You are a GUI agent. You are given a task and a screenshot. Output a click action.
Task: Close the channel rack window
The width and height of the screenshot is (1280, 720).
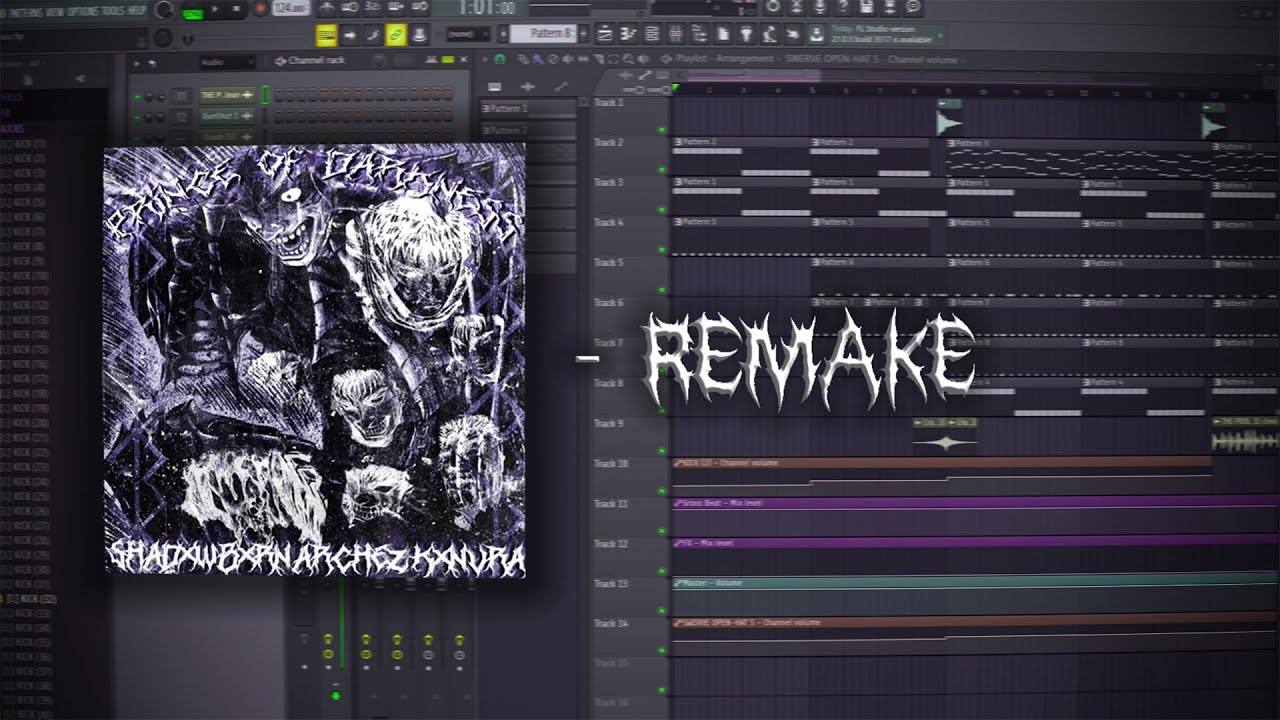tap(463, 59)
